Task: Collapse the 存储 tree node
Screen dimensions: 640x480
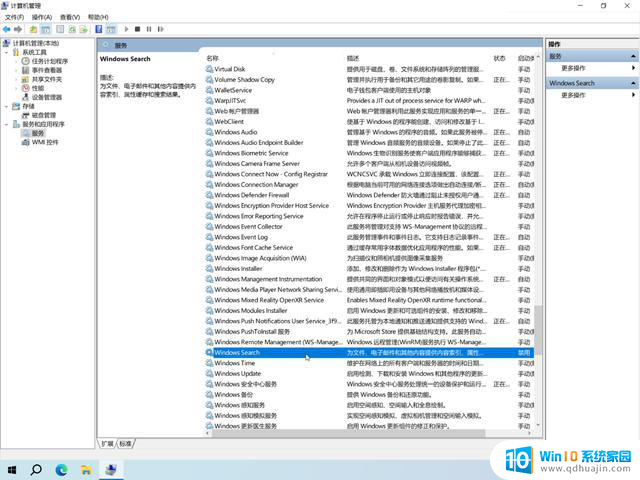Action: pos(7,107)
